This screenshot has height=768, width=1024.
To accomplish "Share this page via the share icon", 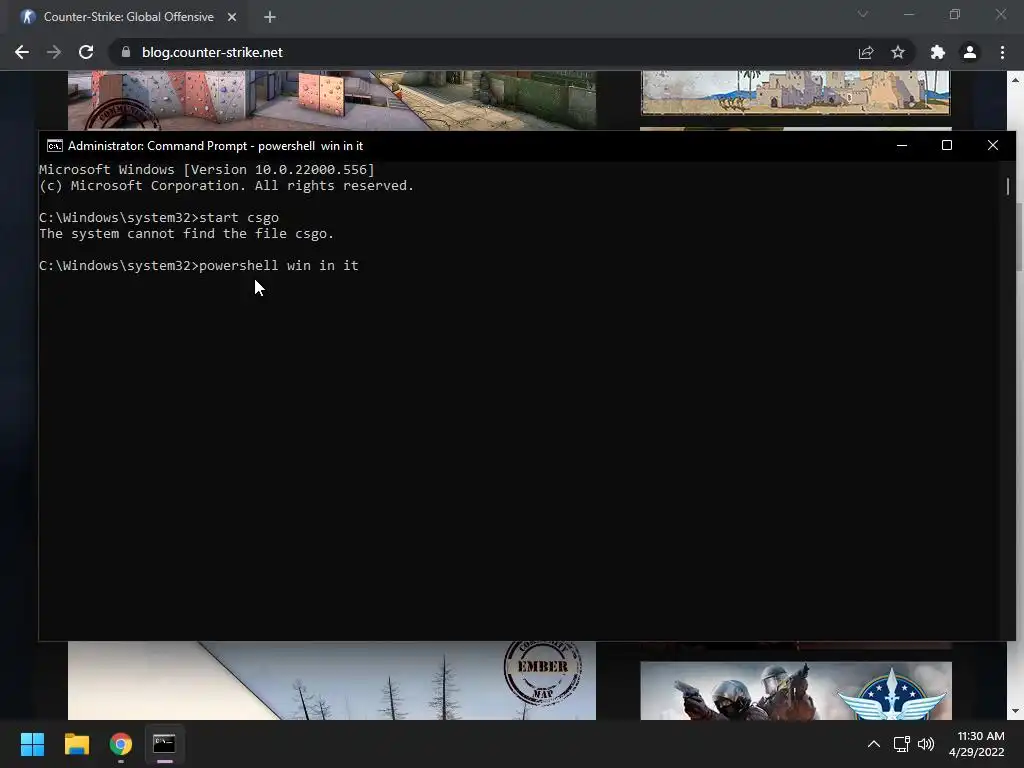I will tap(866, 52).
